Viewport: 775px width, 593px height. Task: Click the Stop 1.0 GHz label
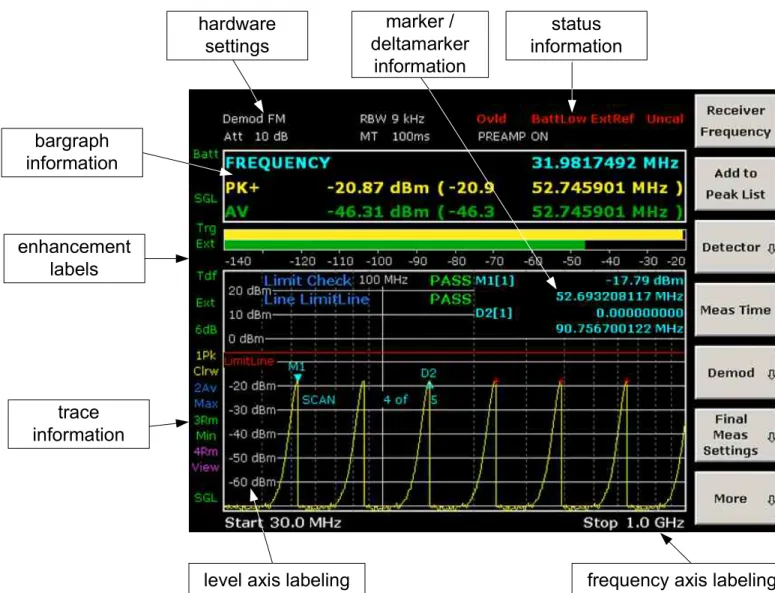coord(634,523)
